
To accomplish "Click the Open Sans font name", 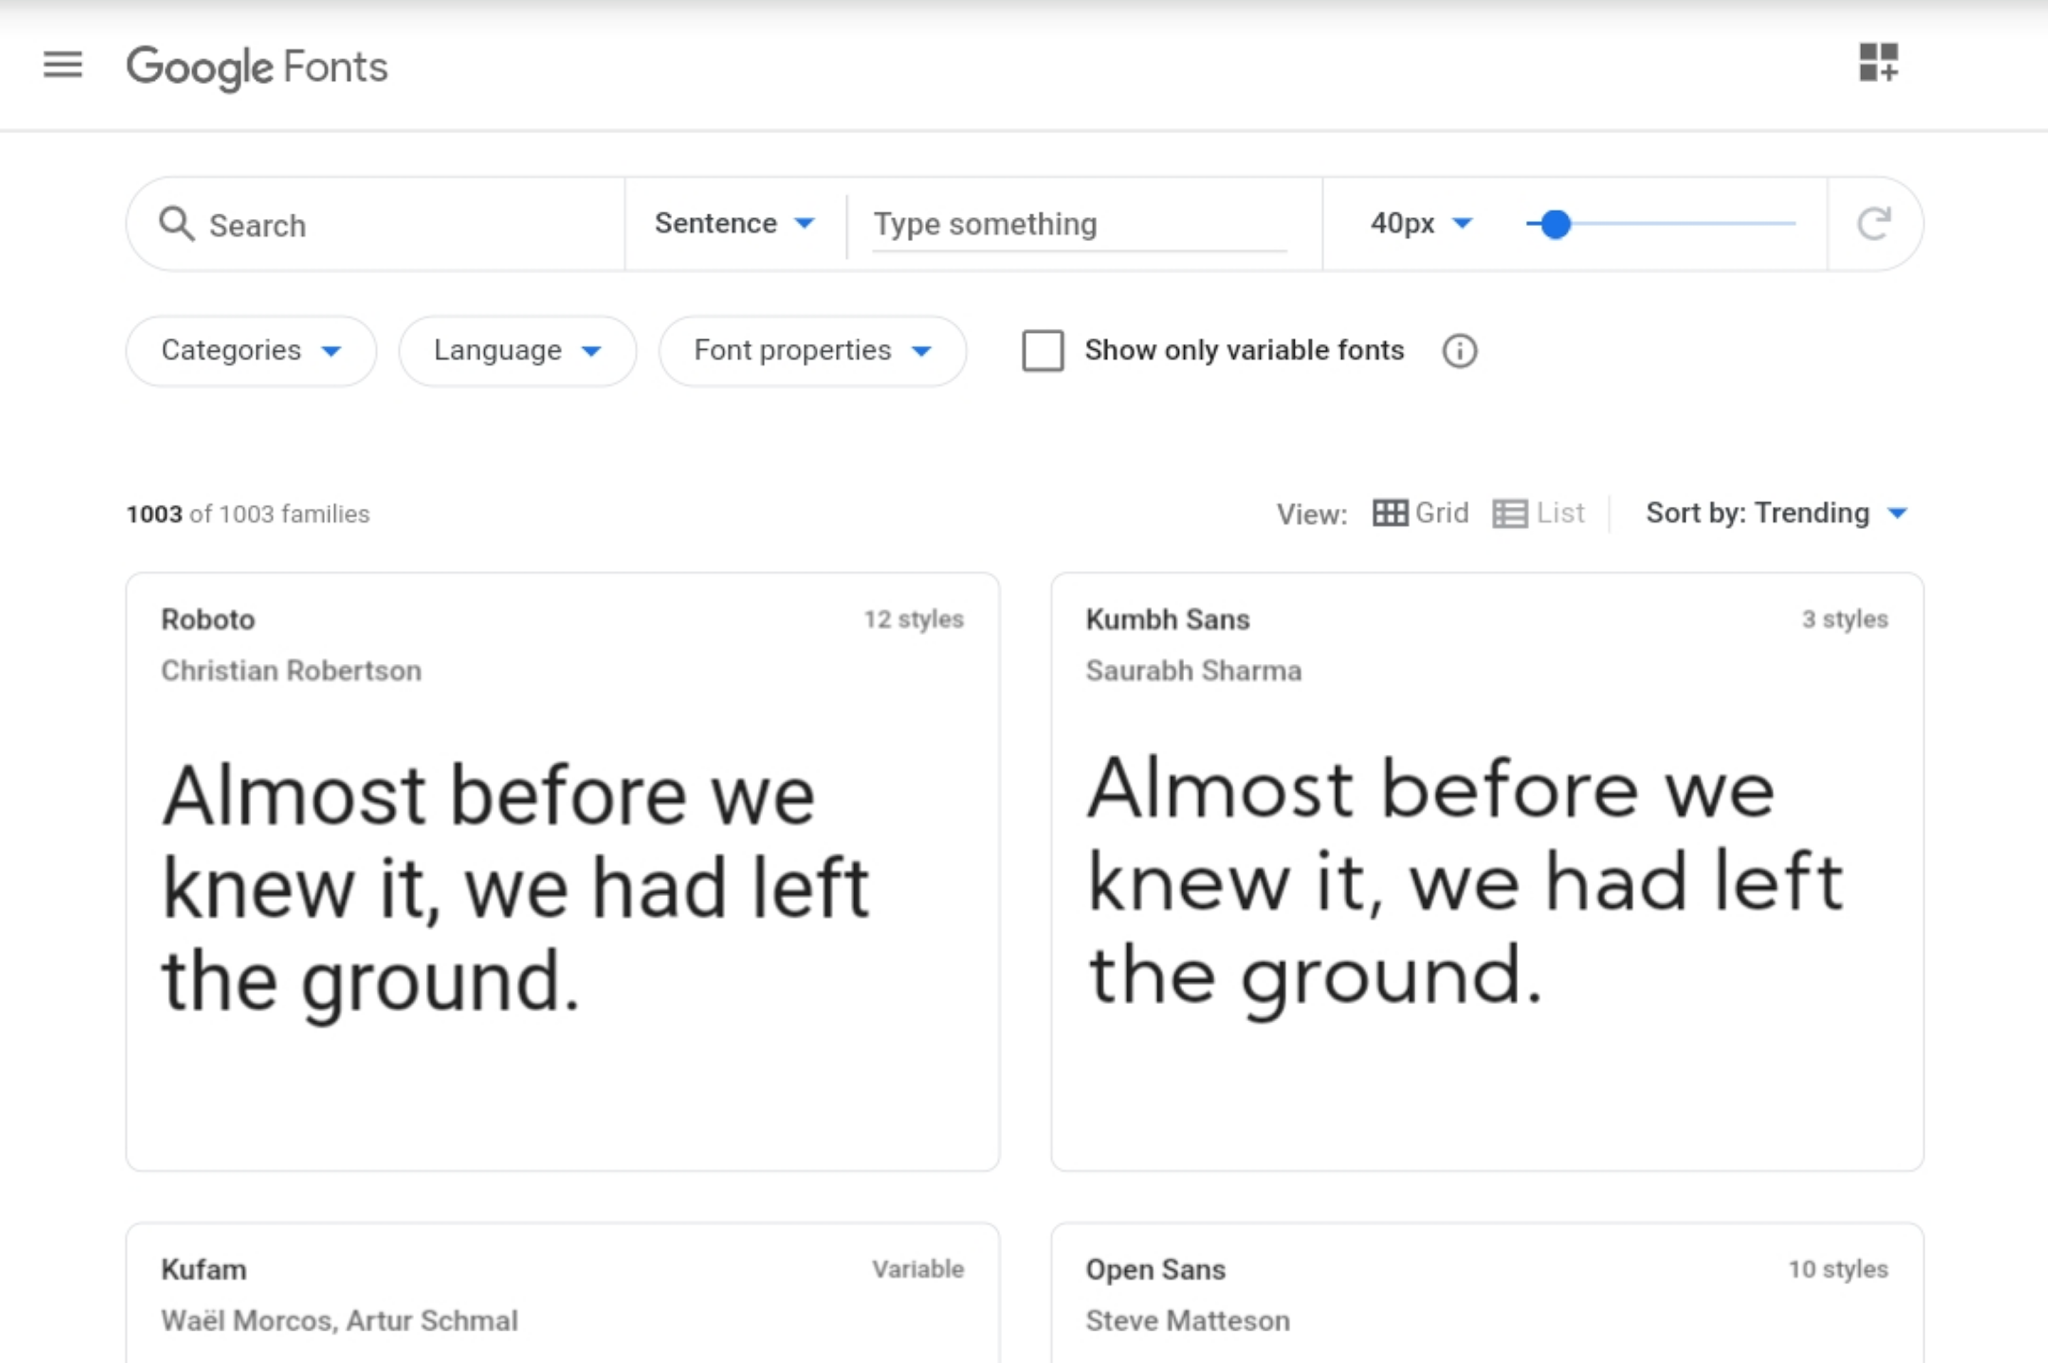I will click(x=1155, y=1269).
